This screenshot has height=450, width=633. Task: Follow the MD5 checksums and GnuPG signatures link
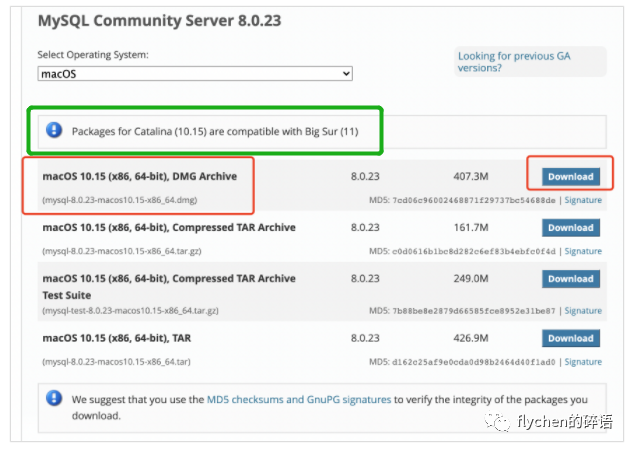299,399
